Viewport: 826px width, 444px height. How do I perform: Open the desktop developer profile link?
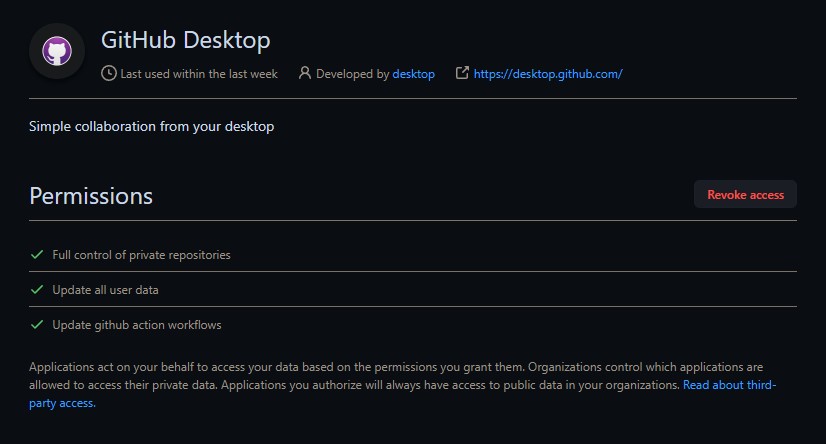tap(413, 74)
